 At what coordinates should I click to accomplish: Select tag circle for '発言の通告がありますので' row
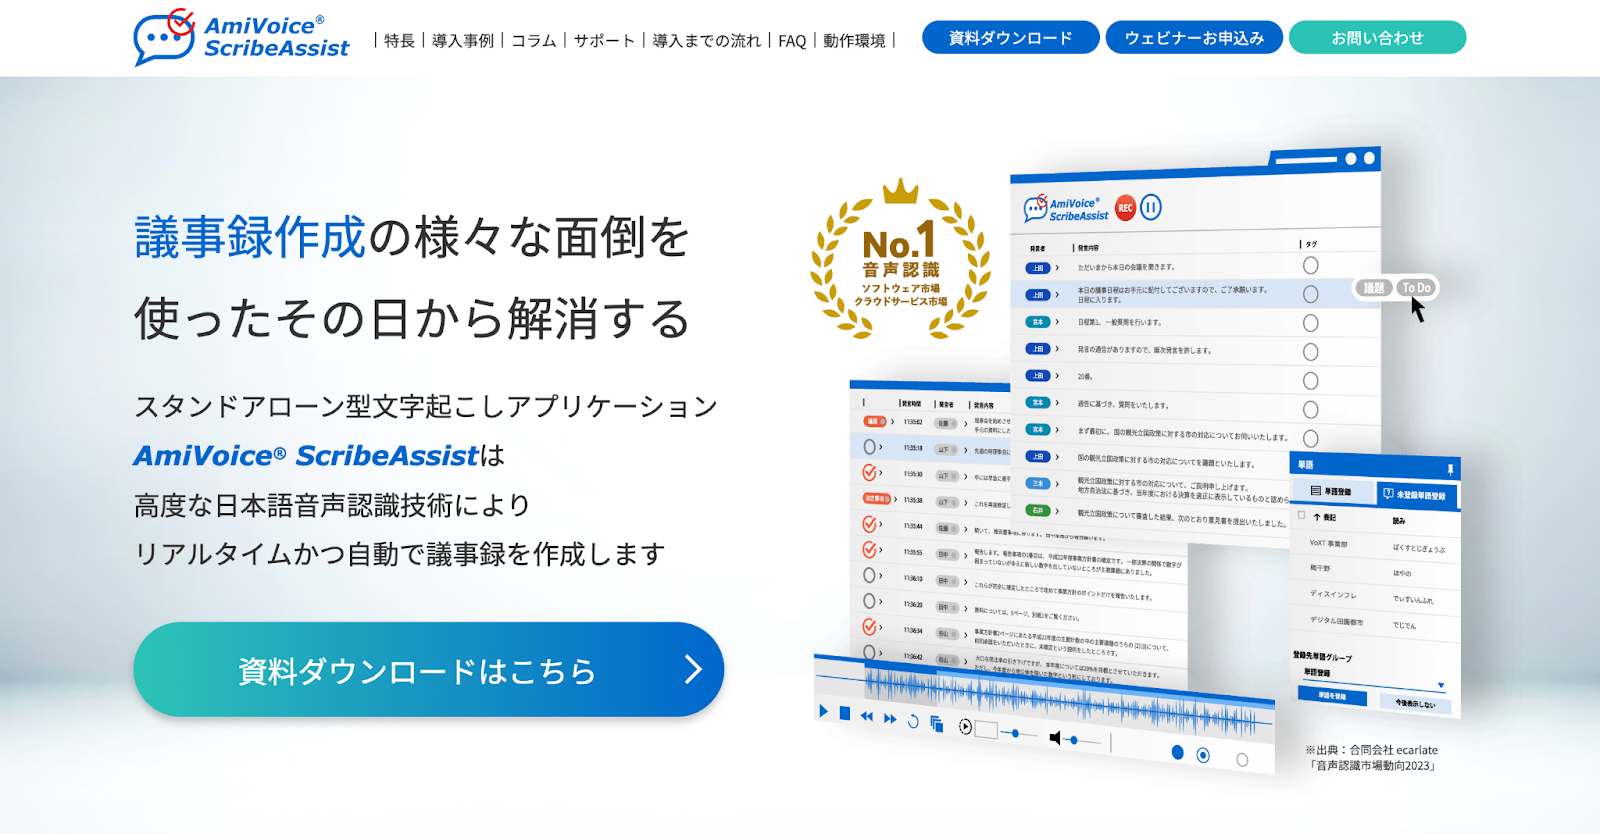click(x=1310, y=352)
